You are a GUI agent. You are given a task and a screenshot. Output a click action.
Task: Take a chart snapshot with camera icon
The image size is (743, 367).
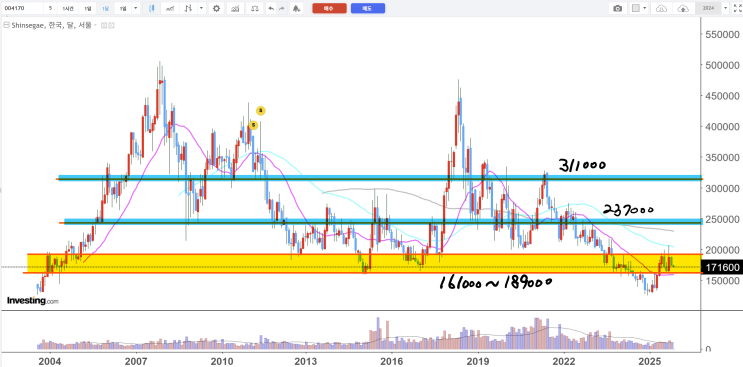(617, 8)
